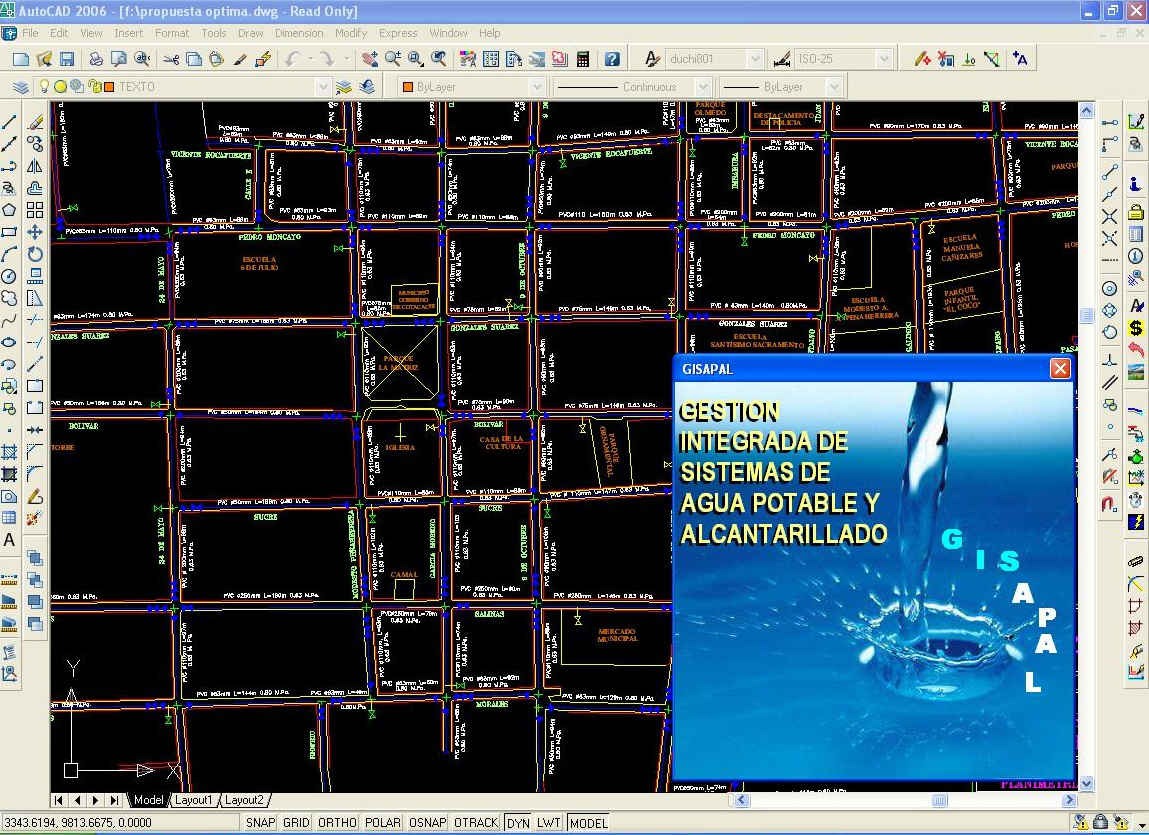This screenshot has width=1149, height=835.
Task: Switch to the Layout1 tab
Action: [193, 800]
